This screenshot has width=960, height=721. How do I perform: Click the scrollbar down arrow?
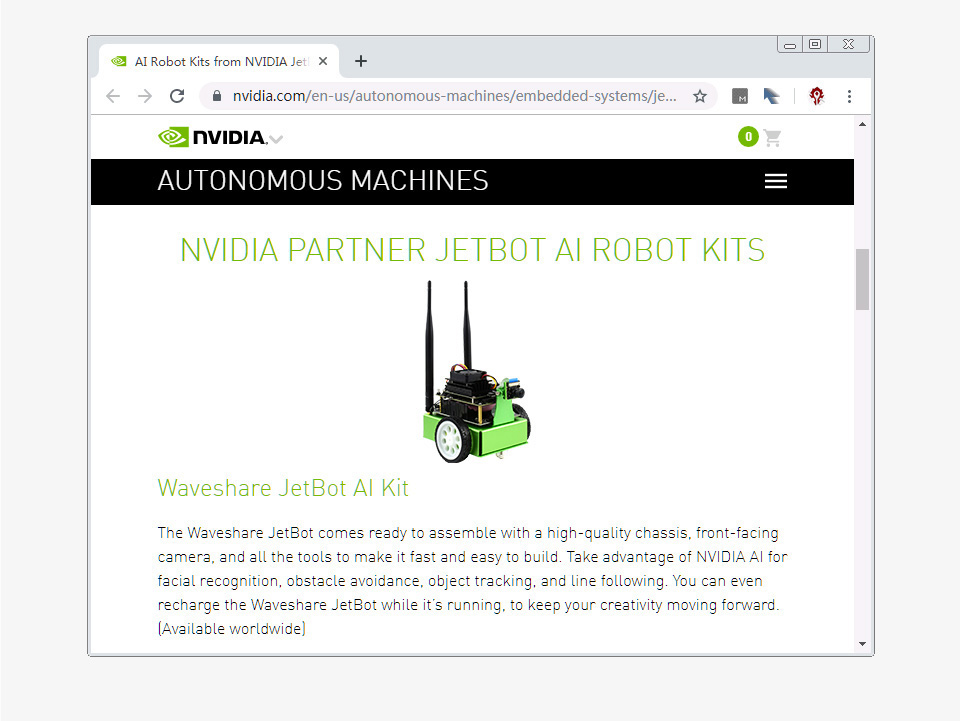pos(863,644)
